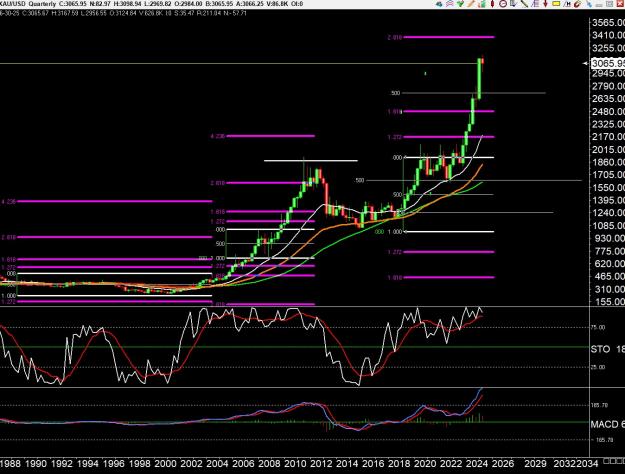Viewport: 625px width, 474px height.
Task: Click the red clock timeframe icon
Action: tap(503, 4)
